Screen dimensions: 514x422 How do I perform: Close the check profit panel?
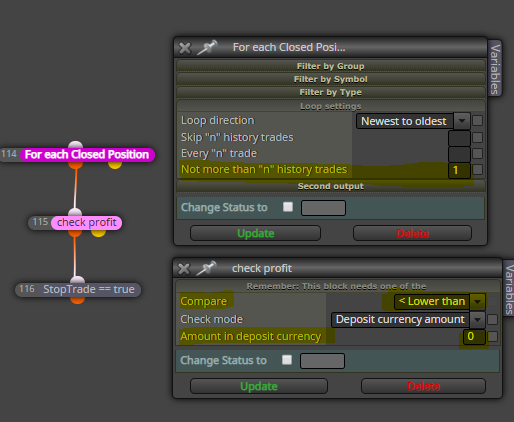coord(184,269)
